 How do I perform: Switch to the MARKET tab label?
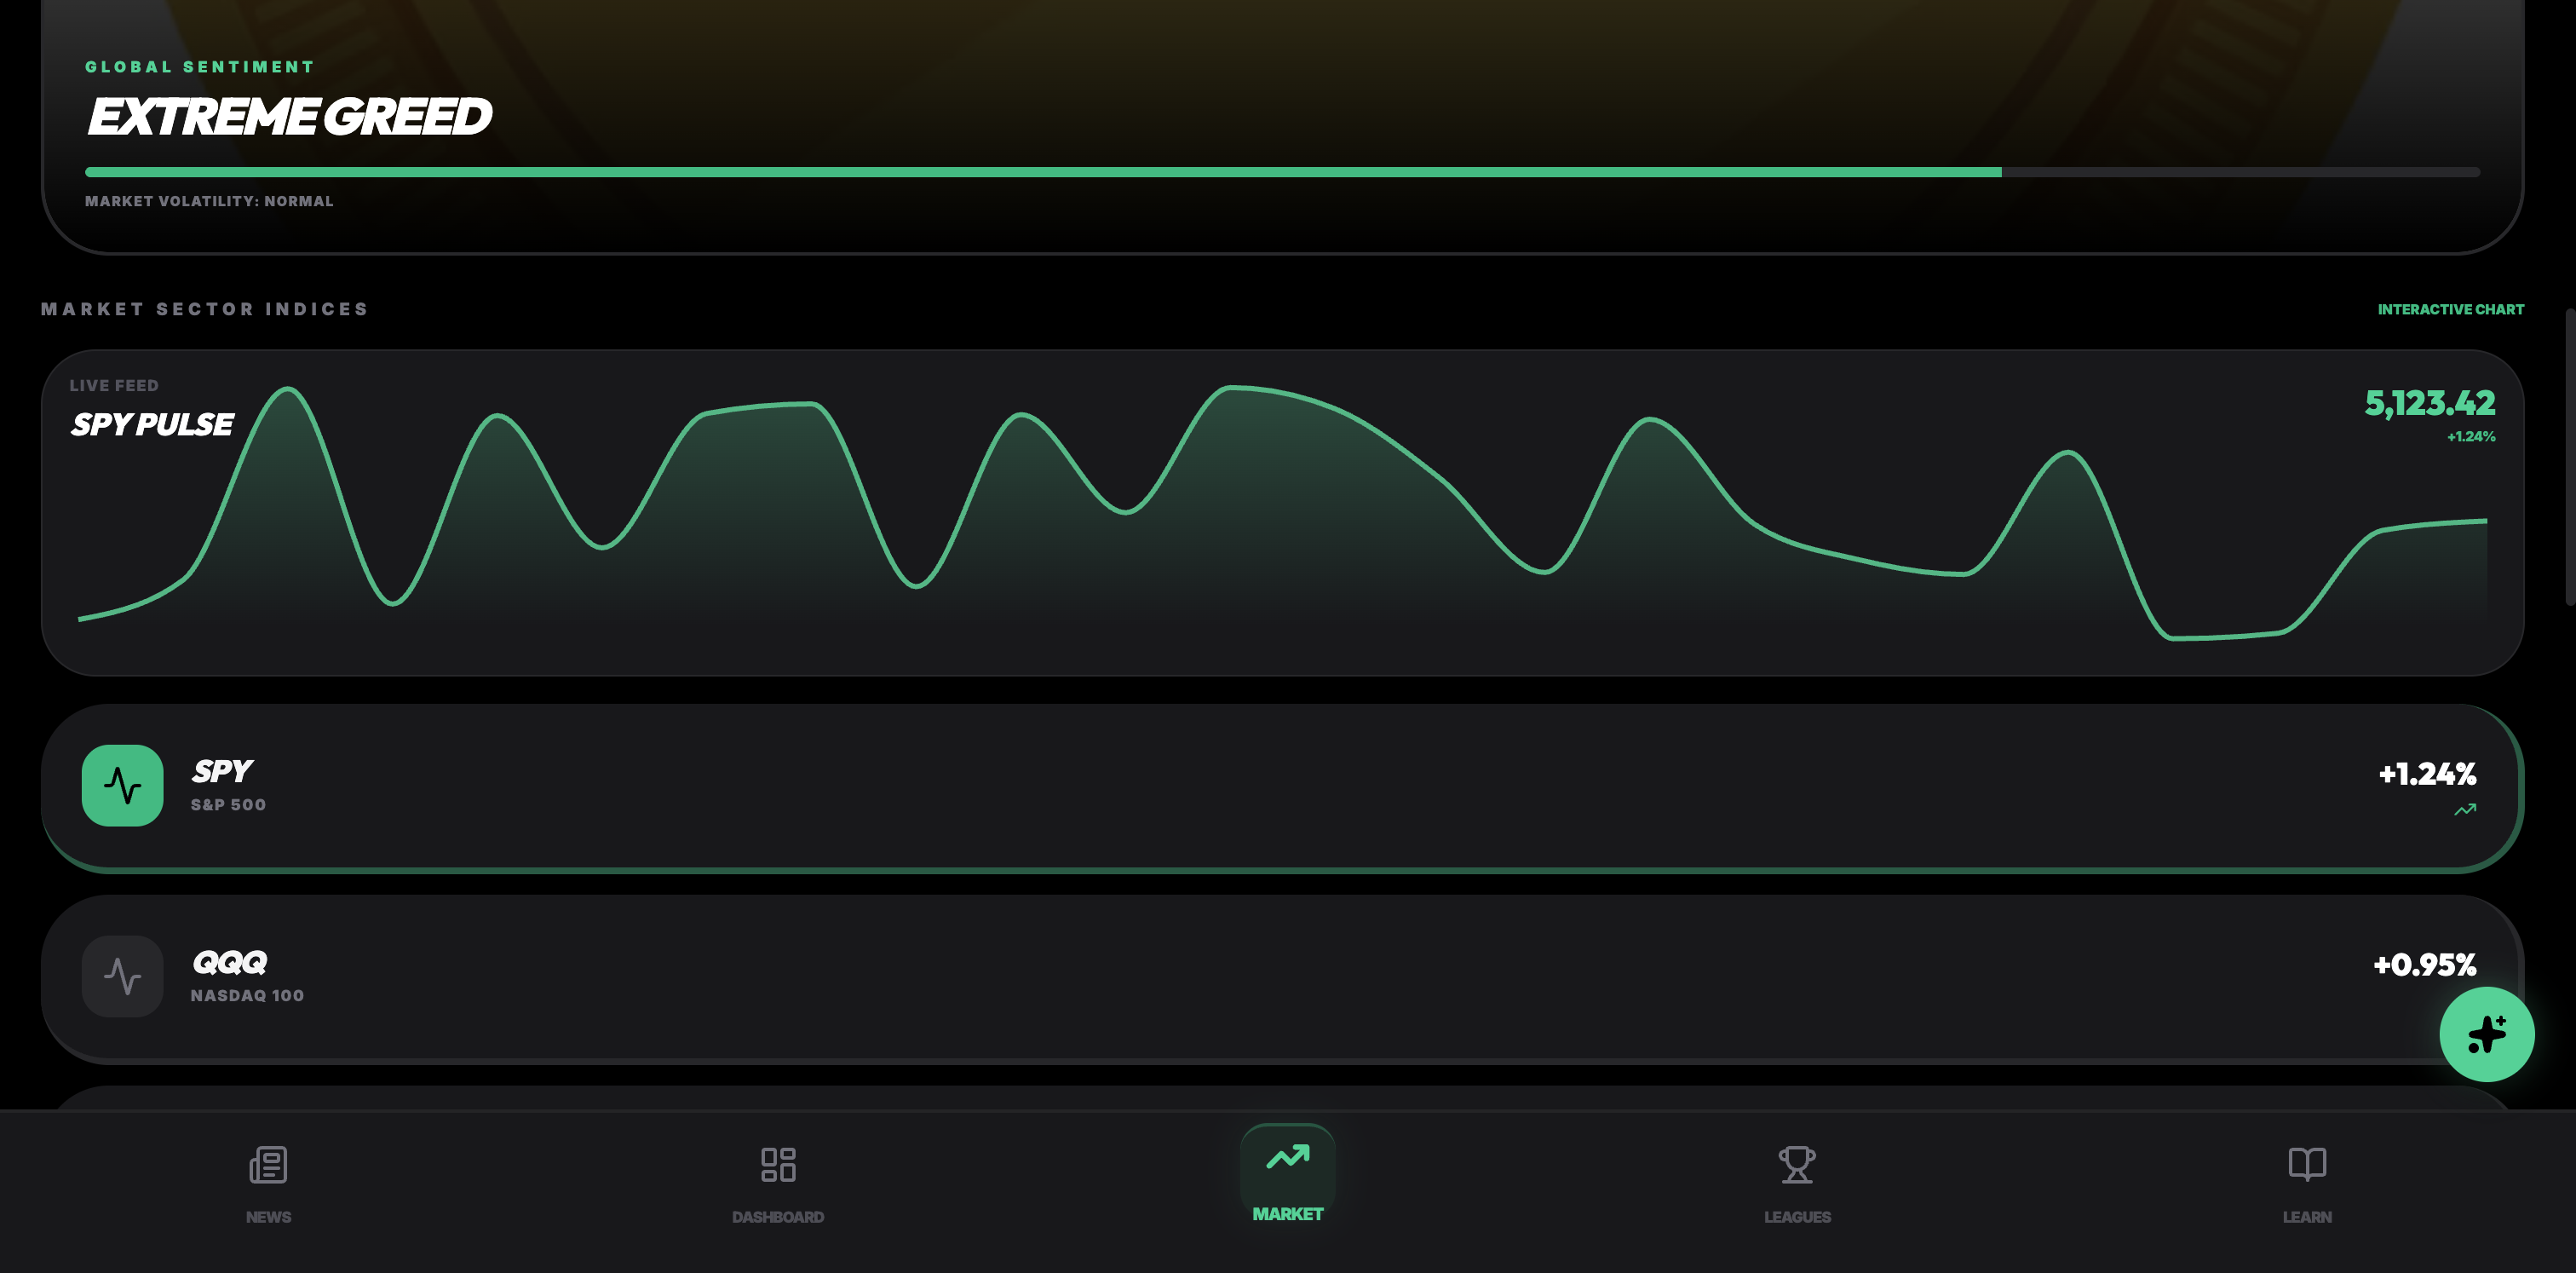point(1287,1214)
